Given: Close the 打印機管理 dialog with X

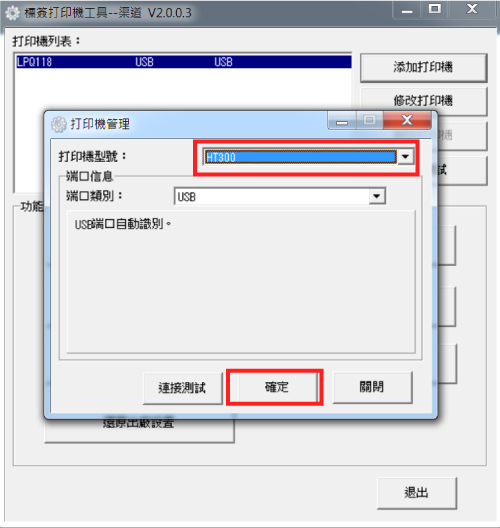Looking at the screenshot, I should click(x=407, y=120).
